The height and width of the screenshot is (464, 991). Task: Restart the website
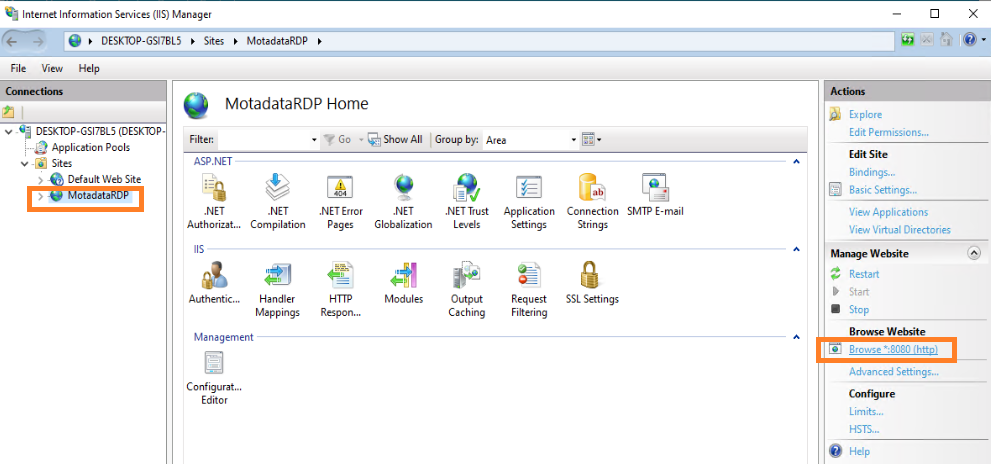coord(864,274)
